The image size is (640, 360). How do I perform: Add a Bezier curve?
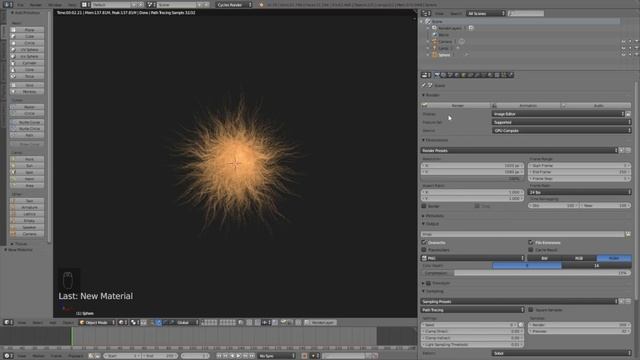[27, 107]
